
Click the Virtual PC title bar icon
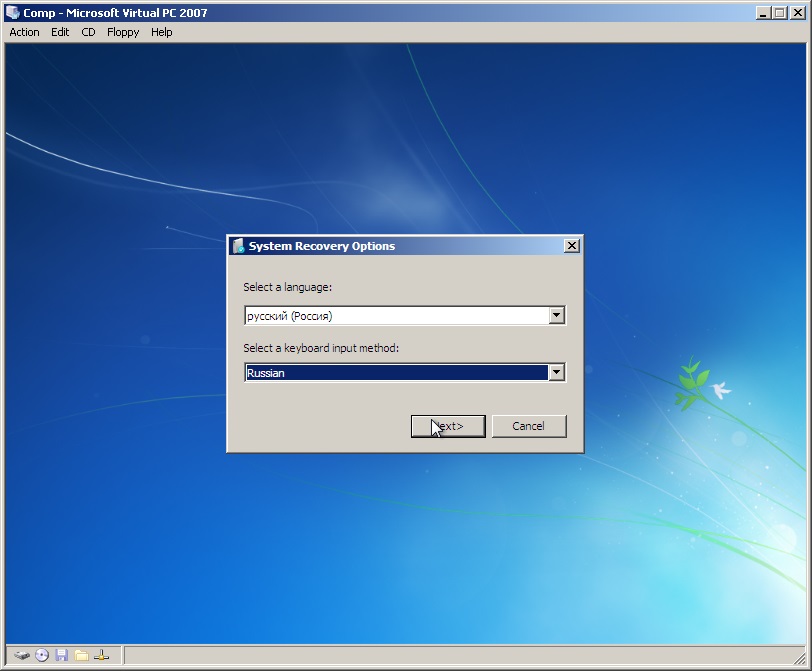[12, 13]
